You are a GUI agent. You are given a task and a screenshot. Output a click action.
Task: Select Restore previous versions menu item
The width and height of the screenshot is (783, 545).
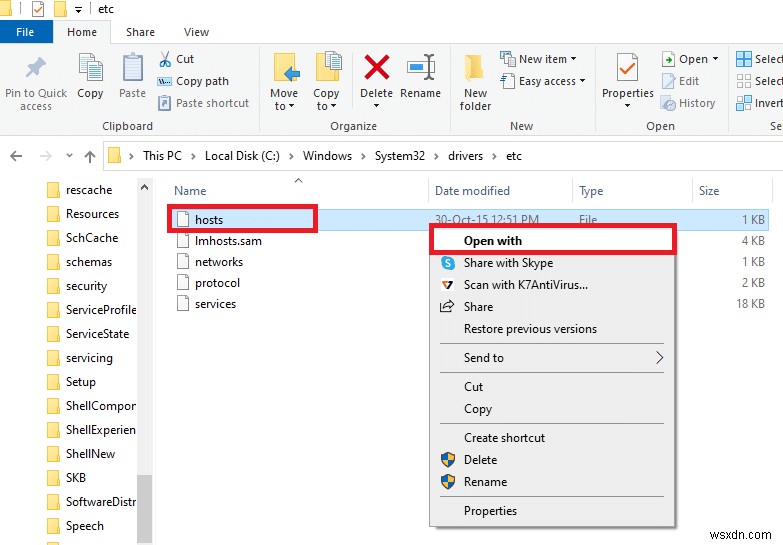point(553,329)
